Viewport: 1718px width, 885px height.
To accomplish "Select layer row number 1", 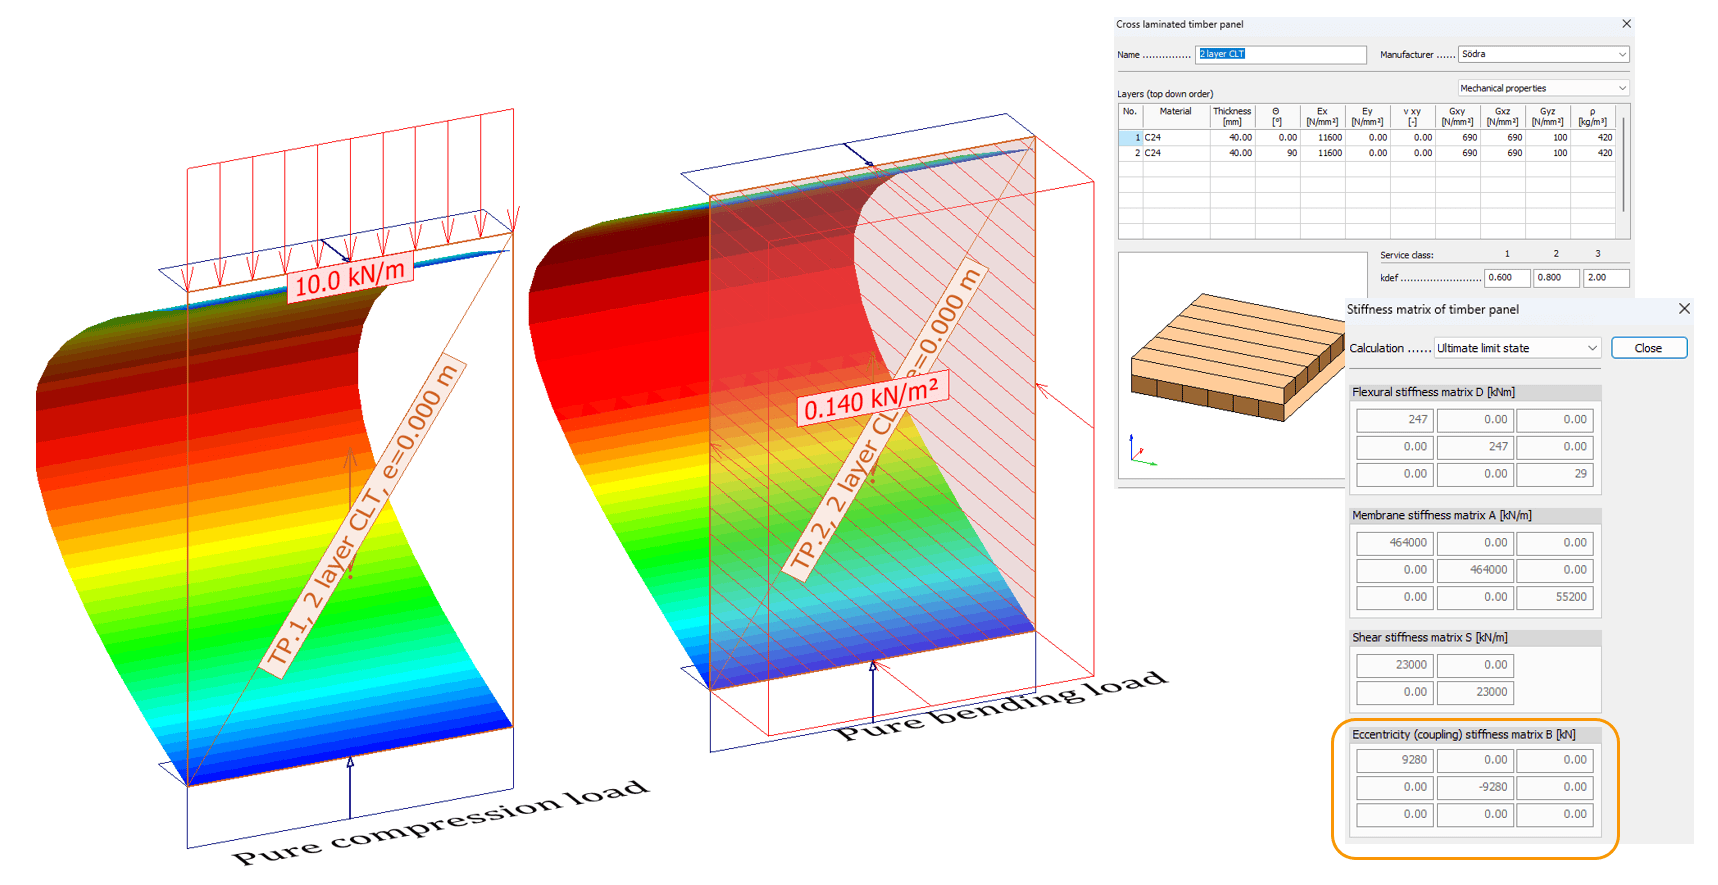I will point(1130,137).
